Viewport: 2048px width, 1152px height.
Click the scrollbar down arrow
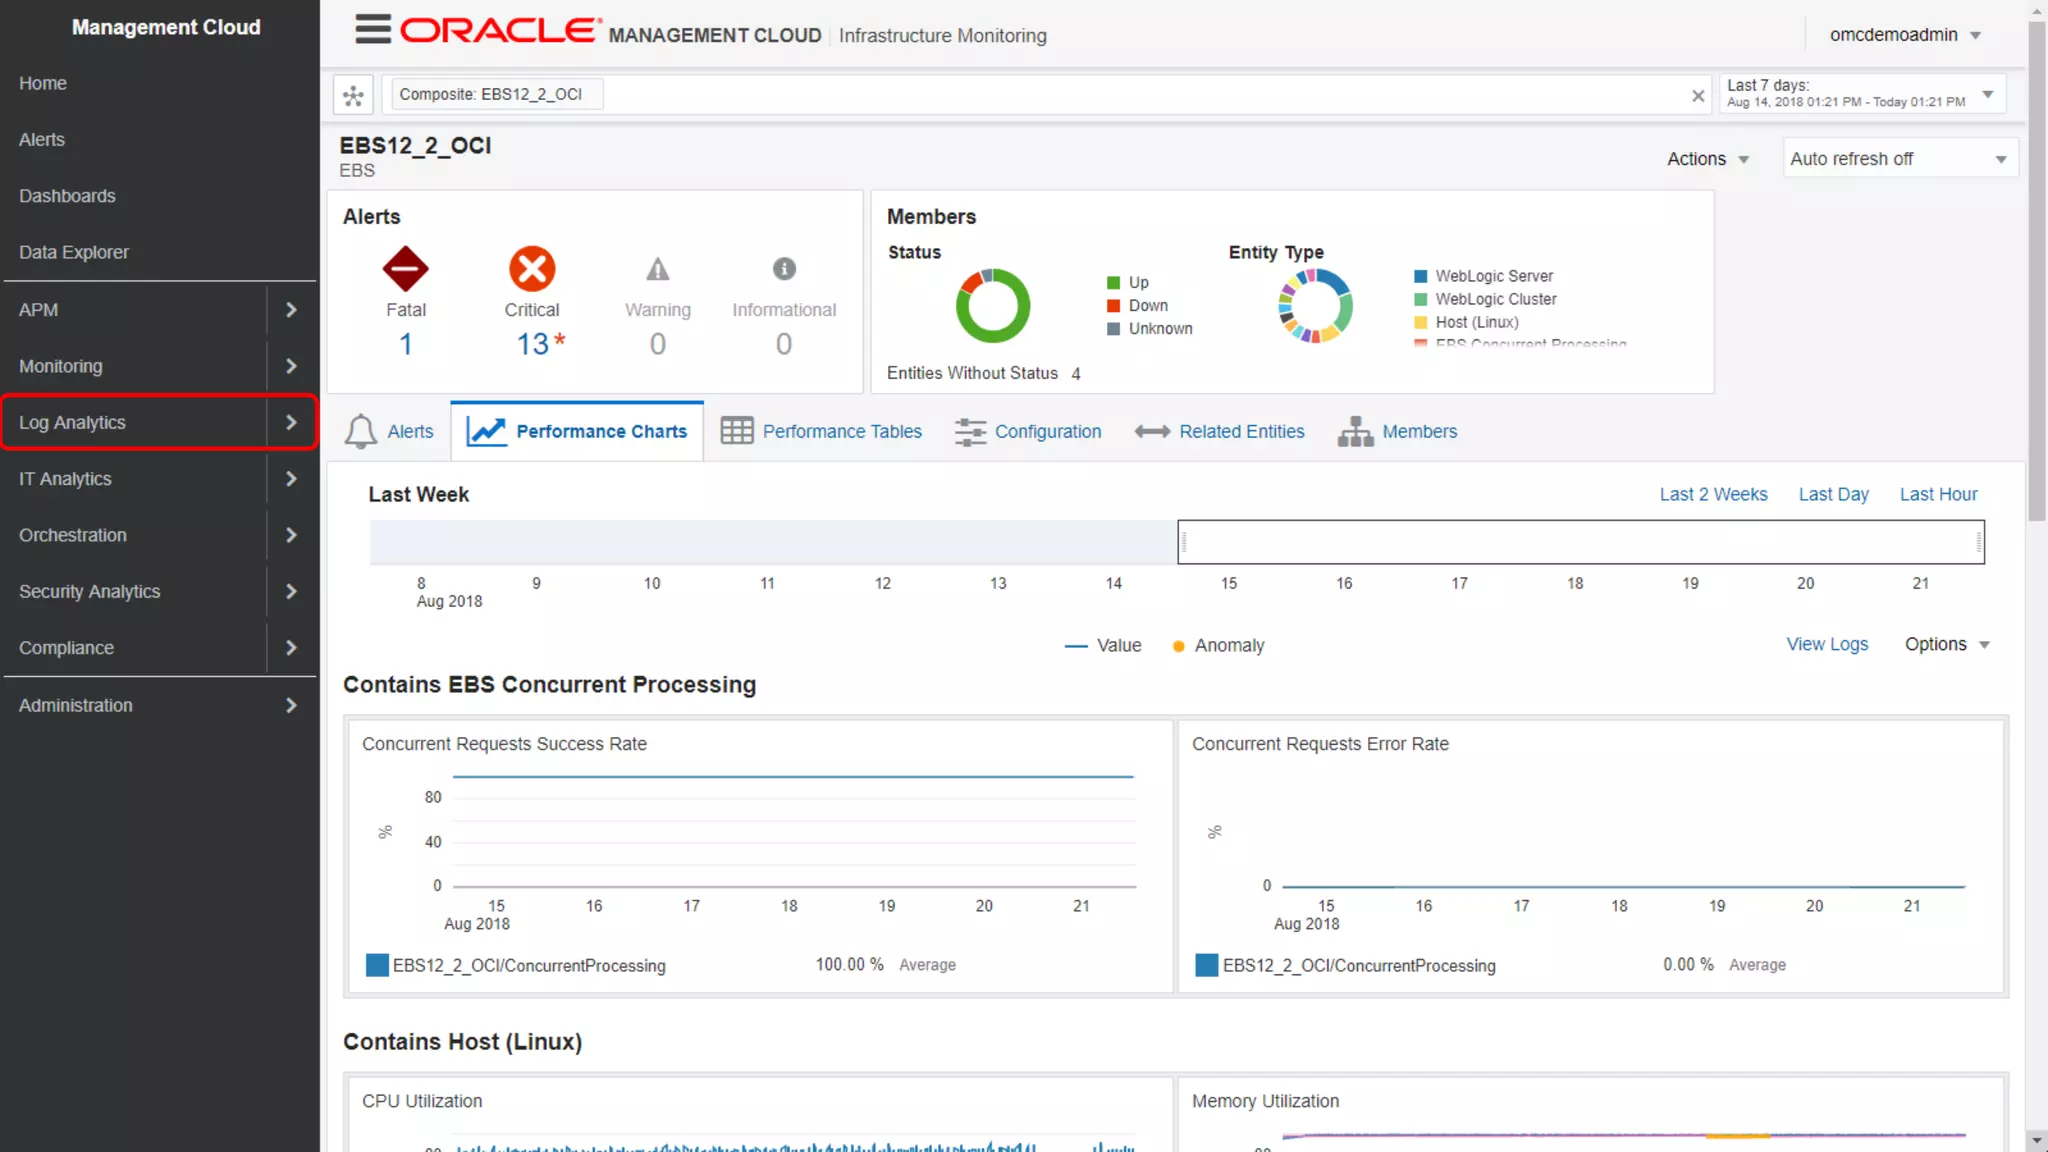point(2037,1140)
